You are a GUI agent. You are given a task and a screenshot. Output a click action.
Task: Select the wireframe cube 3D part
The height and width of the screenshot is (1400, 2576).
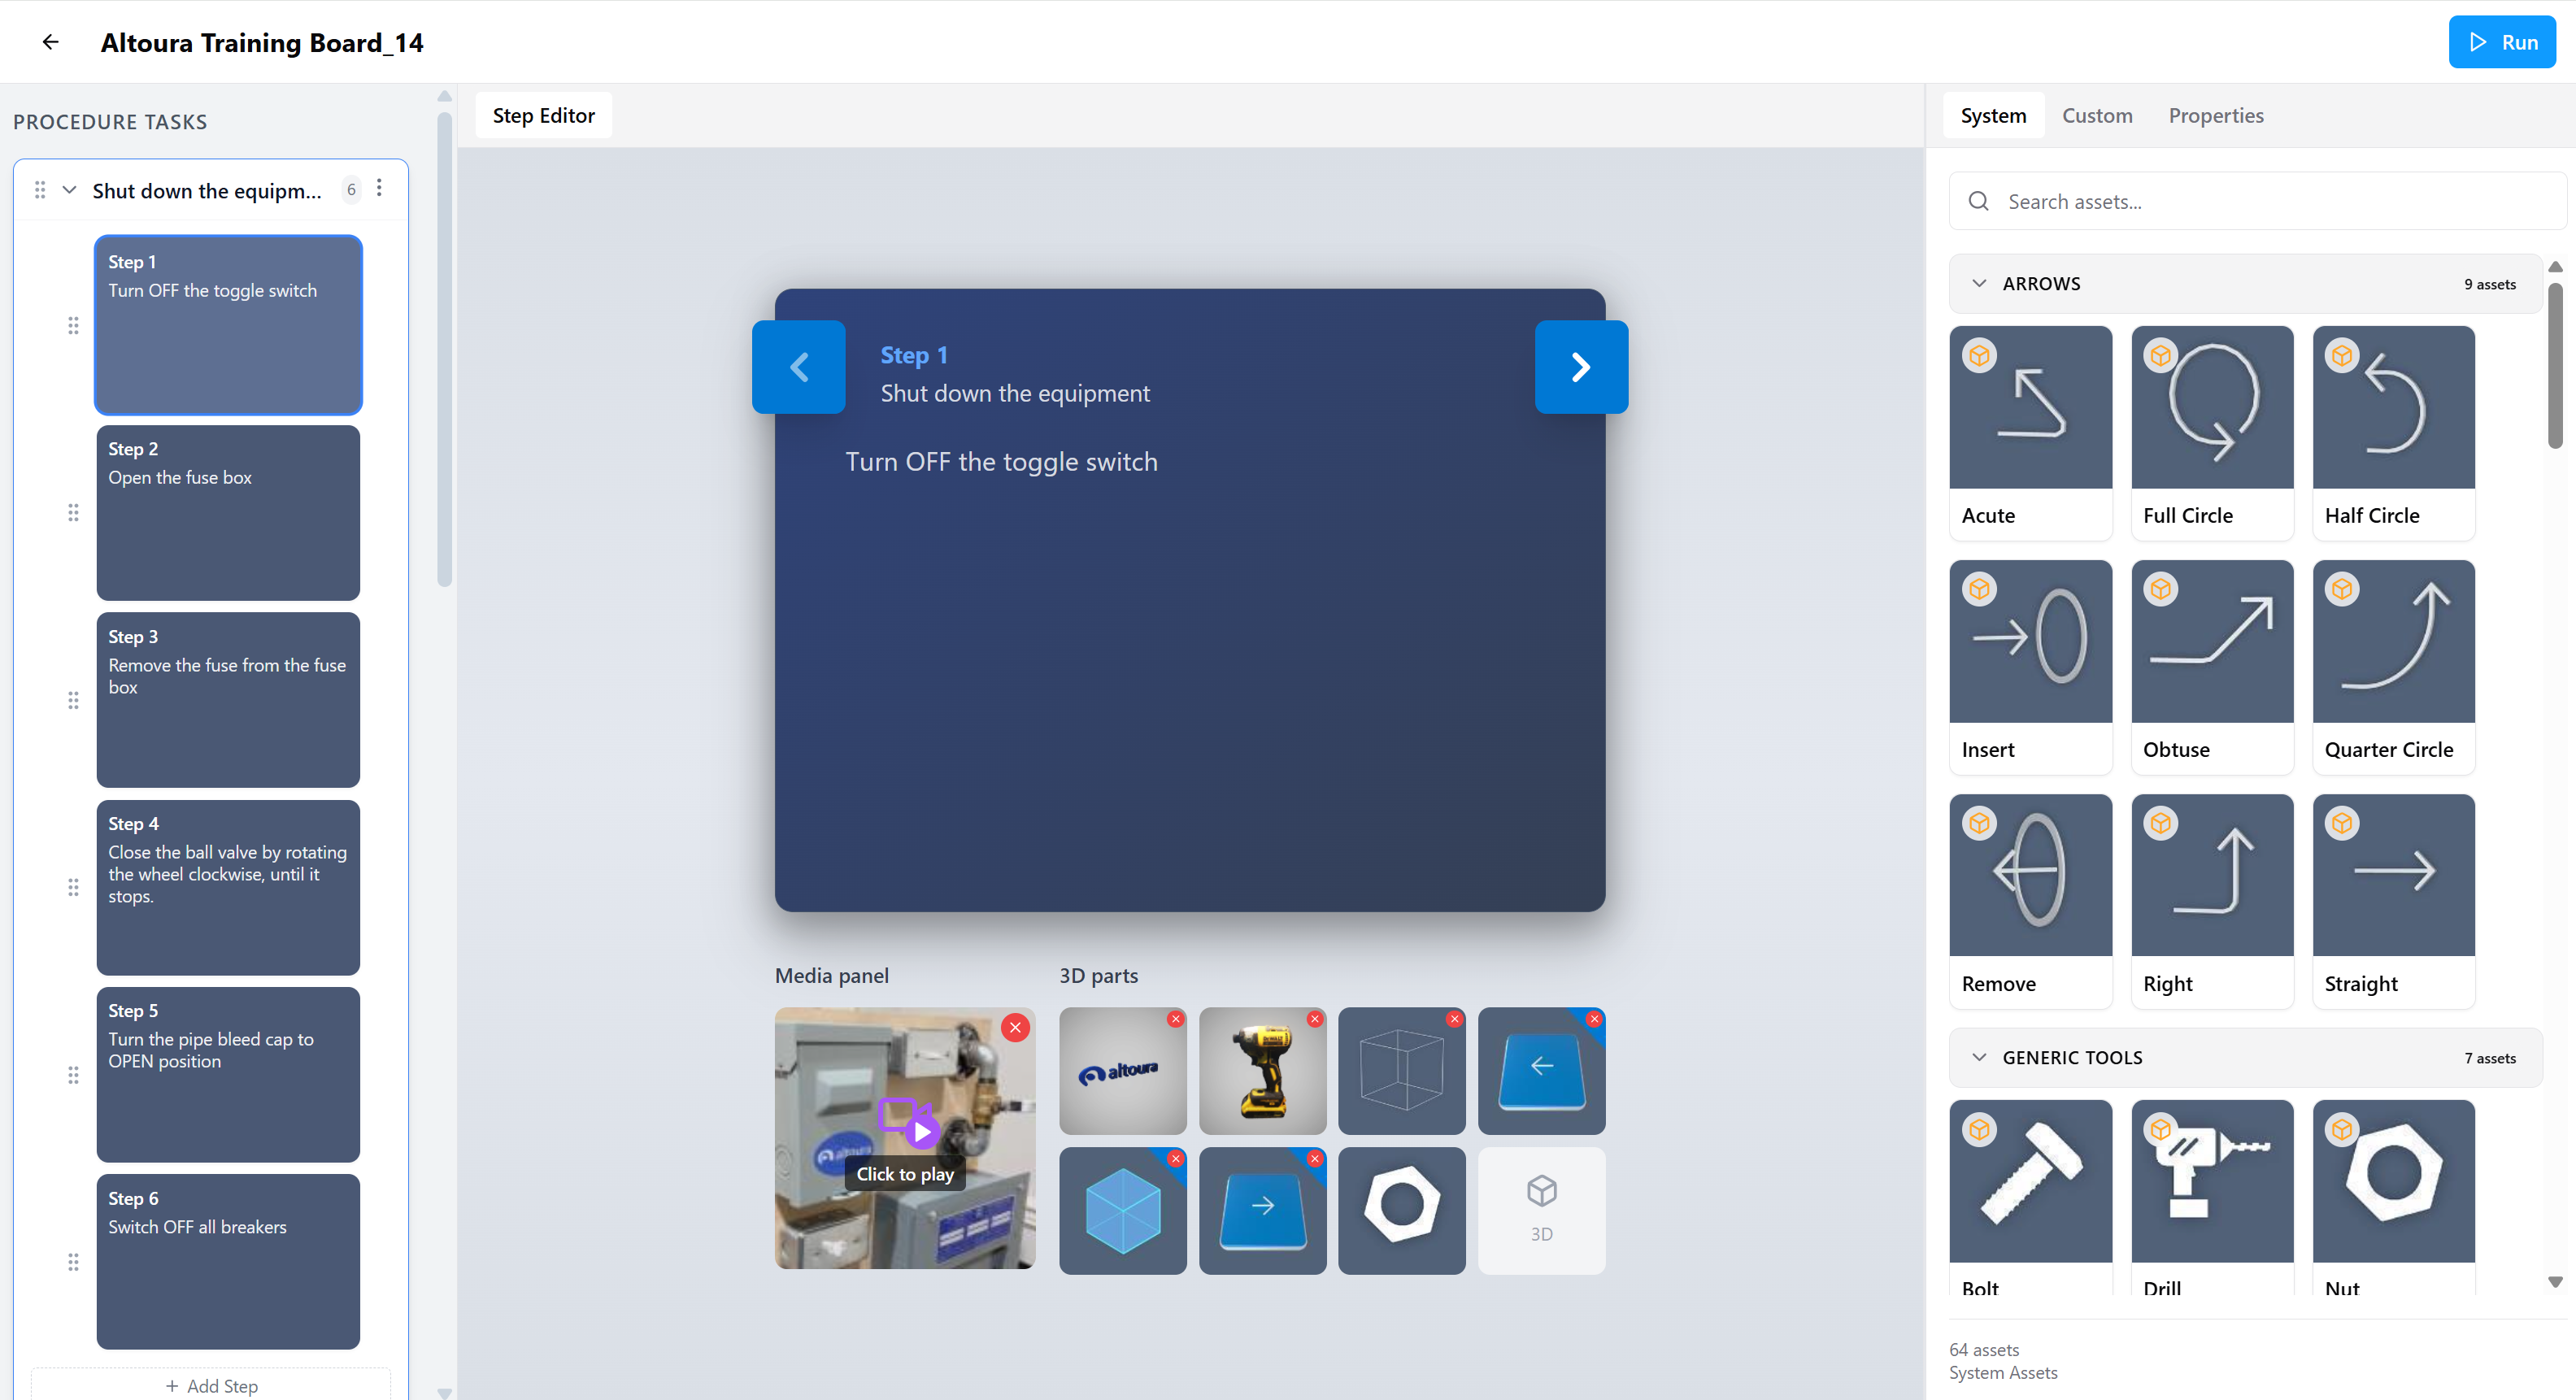point(1401,1070)
